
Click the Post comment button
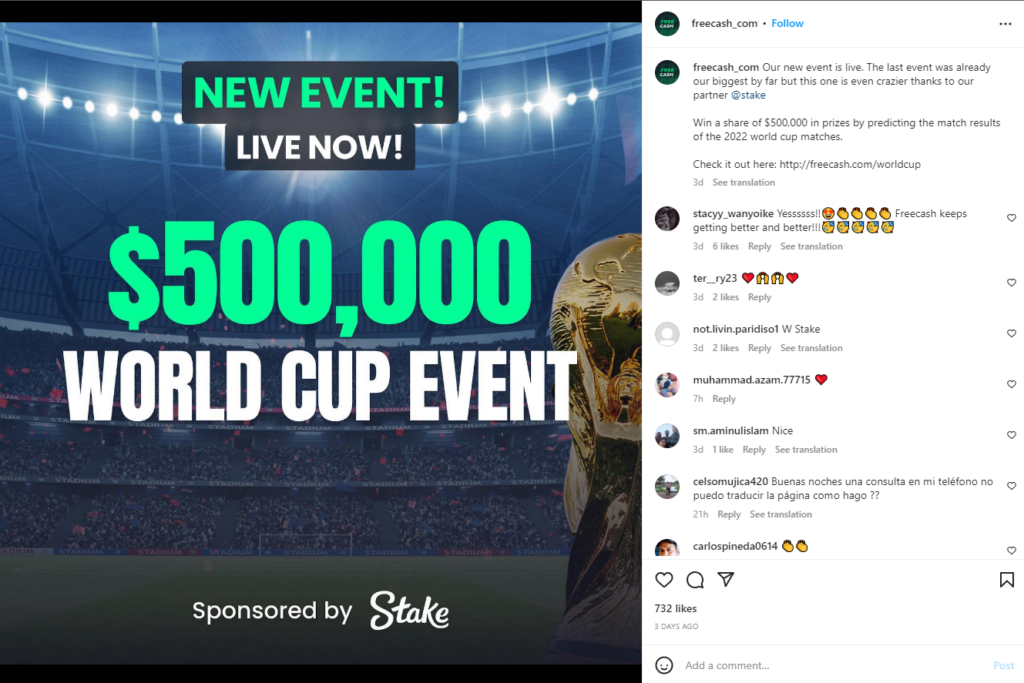[1003, 665]
